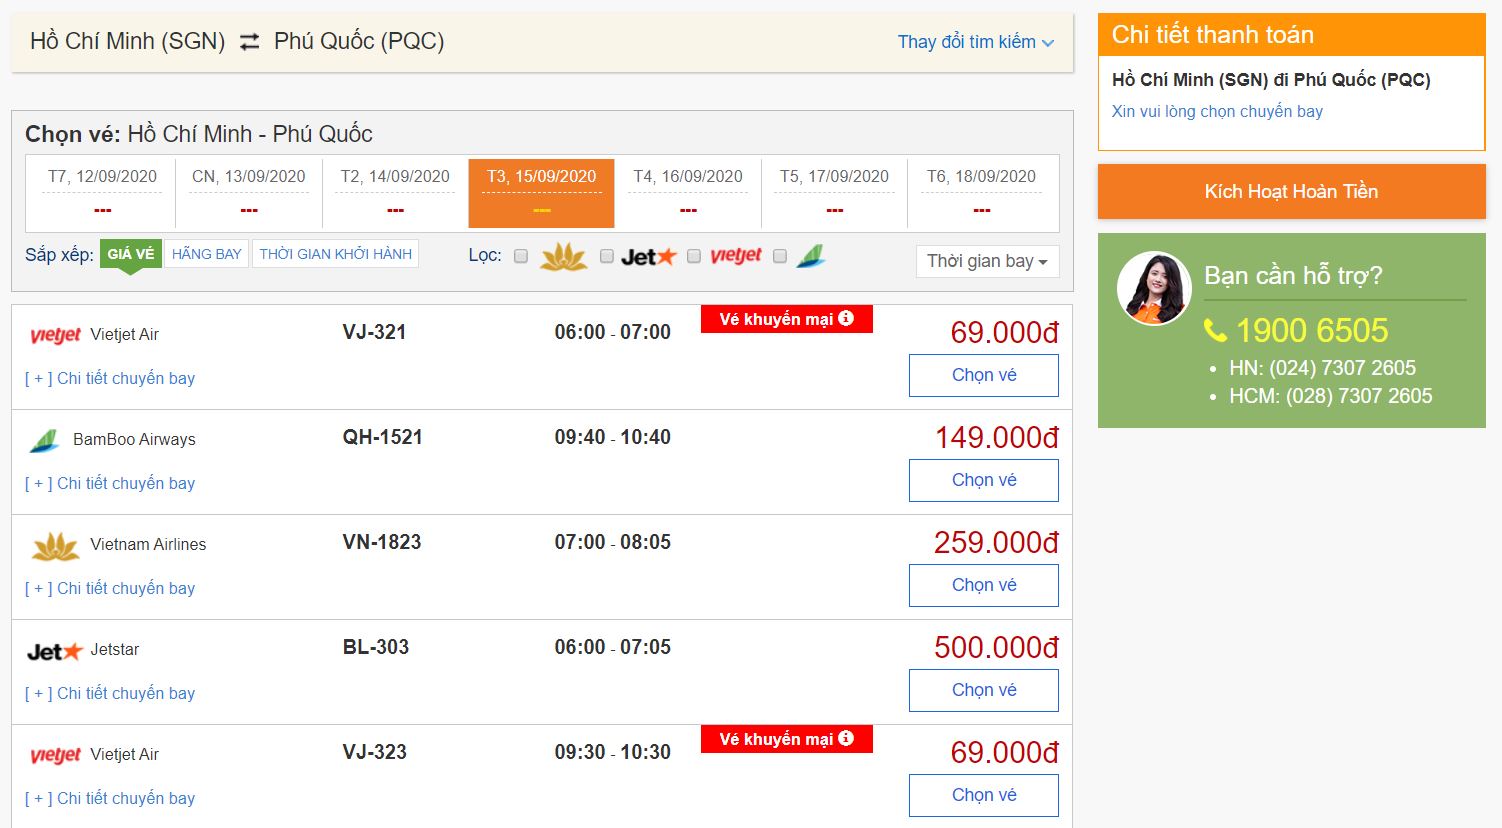Click the Vietnam Airlines lotus filter logo
This screenshot has height=828, width=1502.
(563, 257)
